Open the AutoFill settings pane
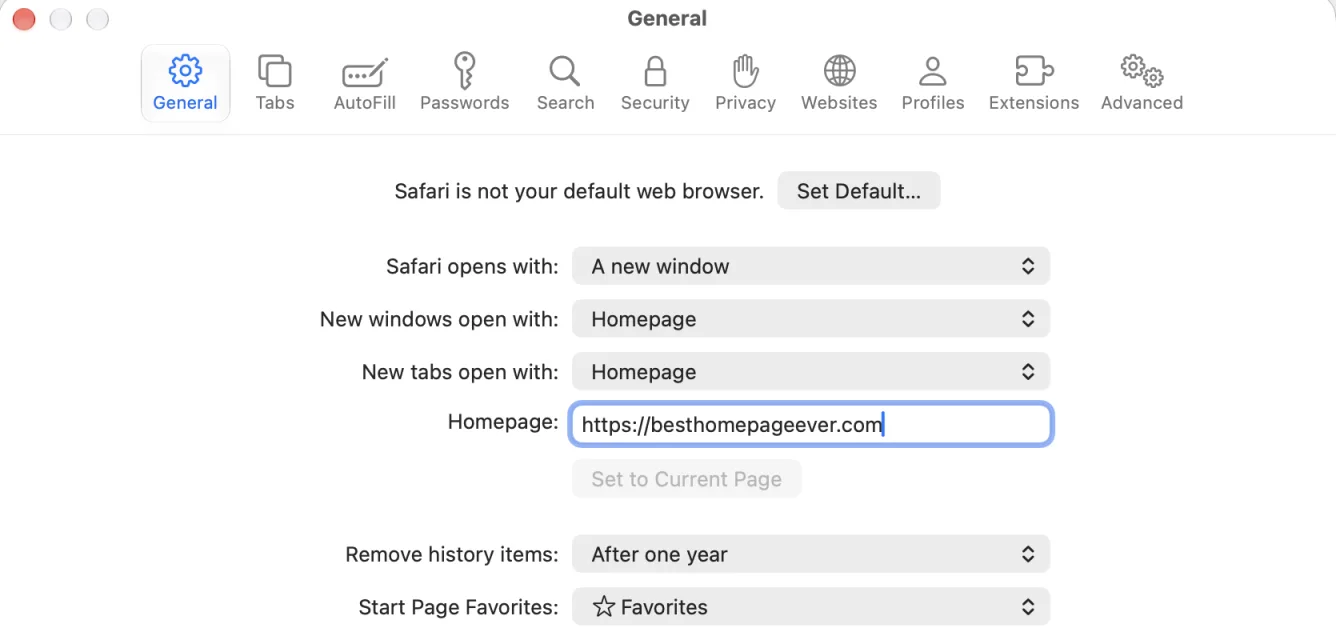This screenshot has width=1336, height=640. (x=365, y=84)
